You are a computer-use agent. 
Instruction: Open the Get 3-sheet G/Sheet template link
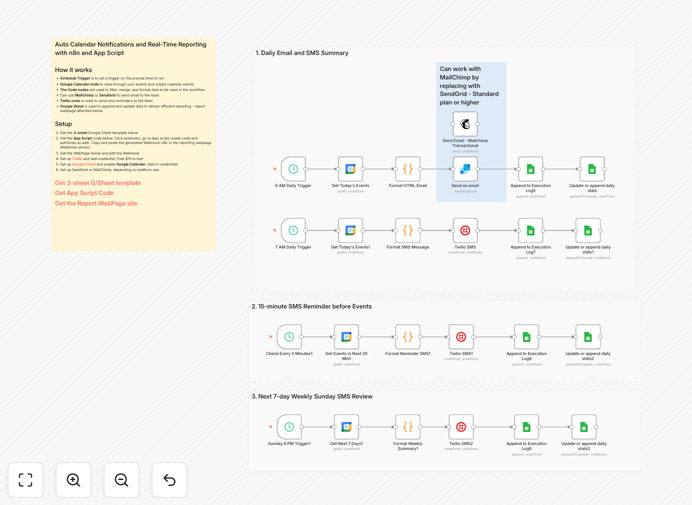[x=98, y=183]
